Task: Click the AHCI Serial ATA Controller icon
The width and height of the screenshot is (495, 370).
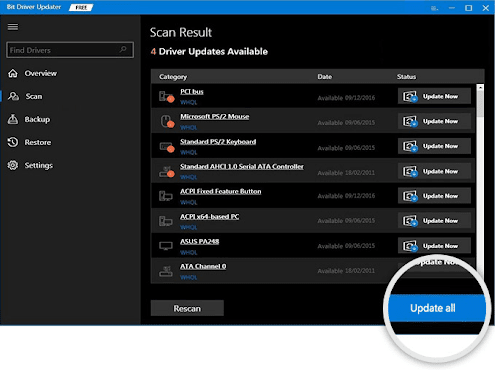Action: coord(167,172)
